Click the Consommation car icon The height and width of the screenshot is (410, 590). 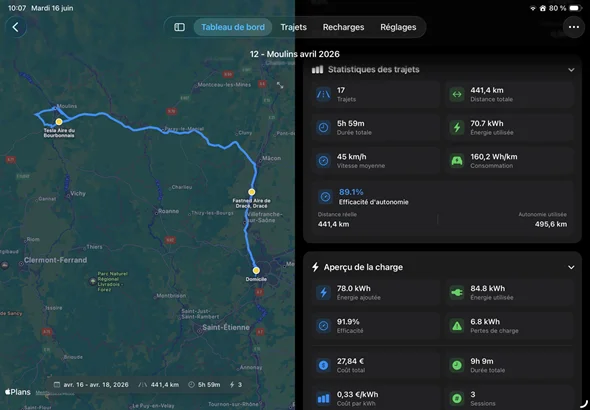coord(457,161)
